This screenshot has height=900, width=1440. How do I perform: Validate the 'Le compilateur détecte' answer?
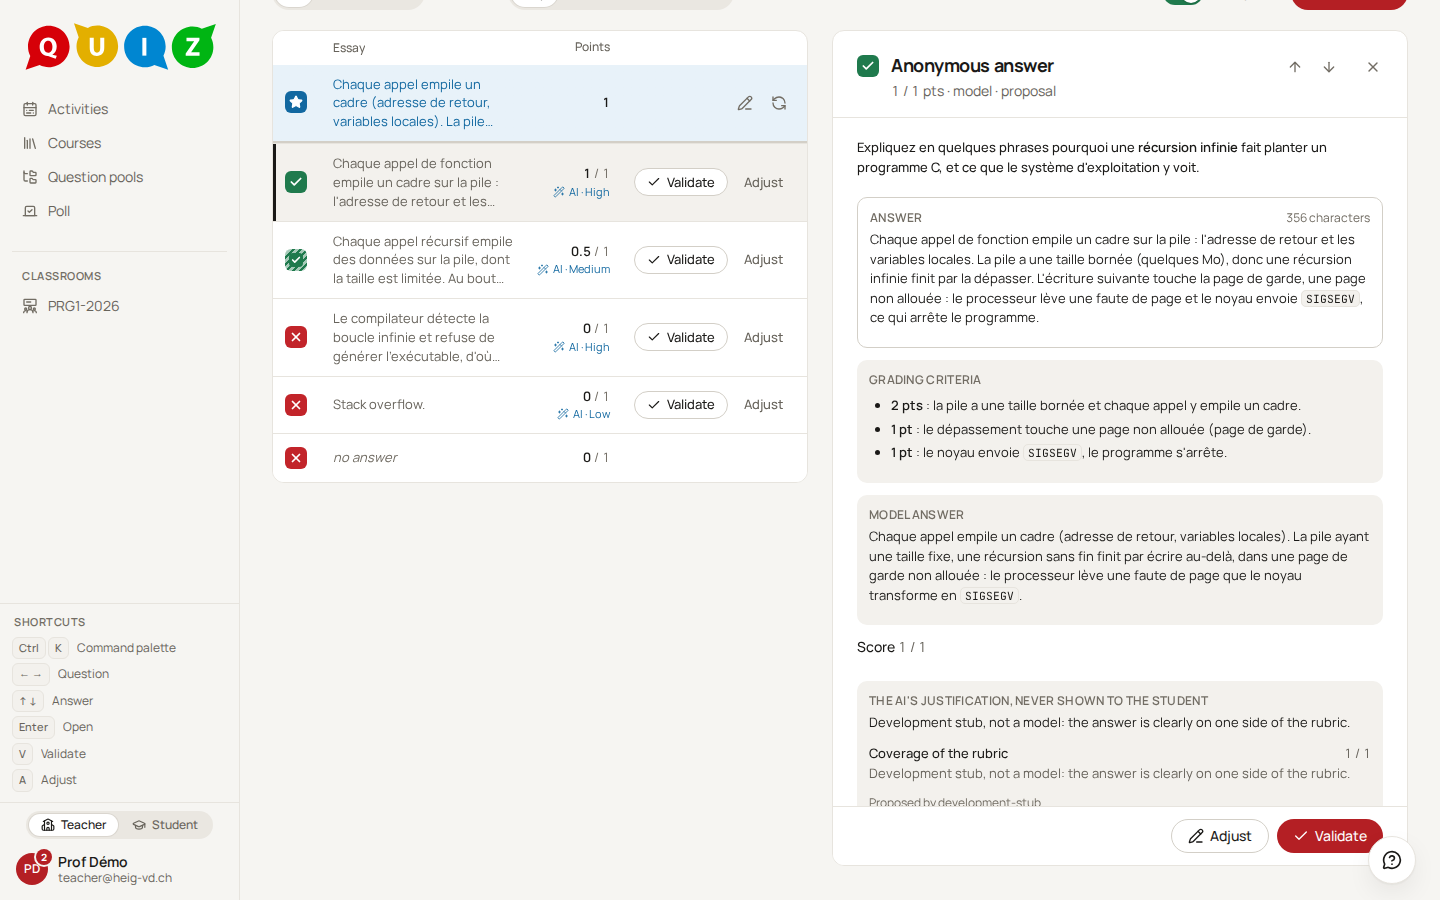point(681,337)
